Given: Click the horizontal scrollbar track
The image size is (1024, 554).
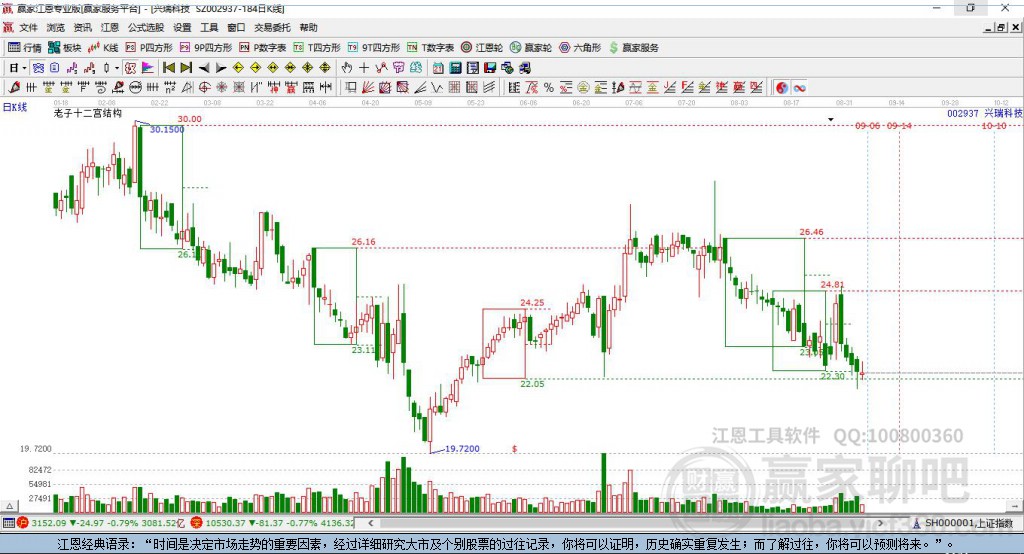Looking at the screenshot, I should (625, 523).
